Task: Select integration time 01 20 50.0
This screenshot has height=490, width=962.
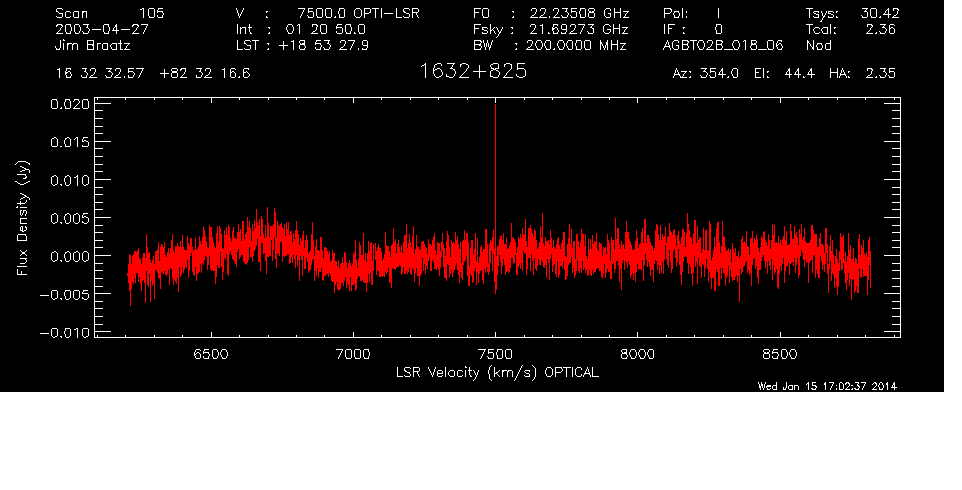Action: [325, 29]
